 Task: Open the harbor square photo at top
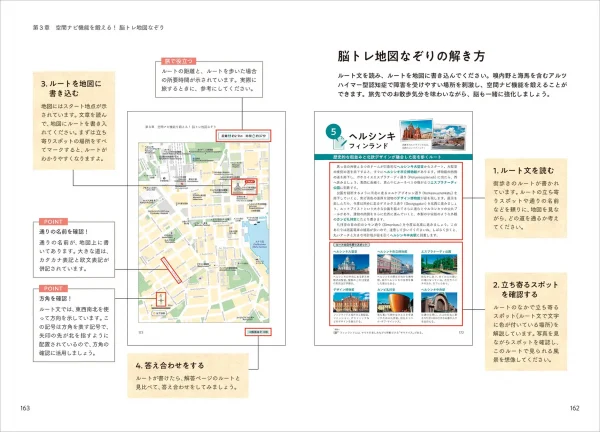449,137
